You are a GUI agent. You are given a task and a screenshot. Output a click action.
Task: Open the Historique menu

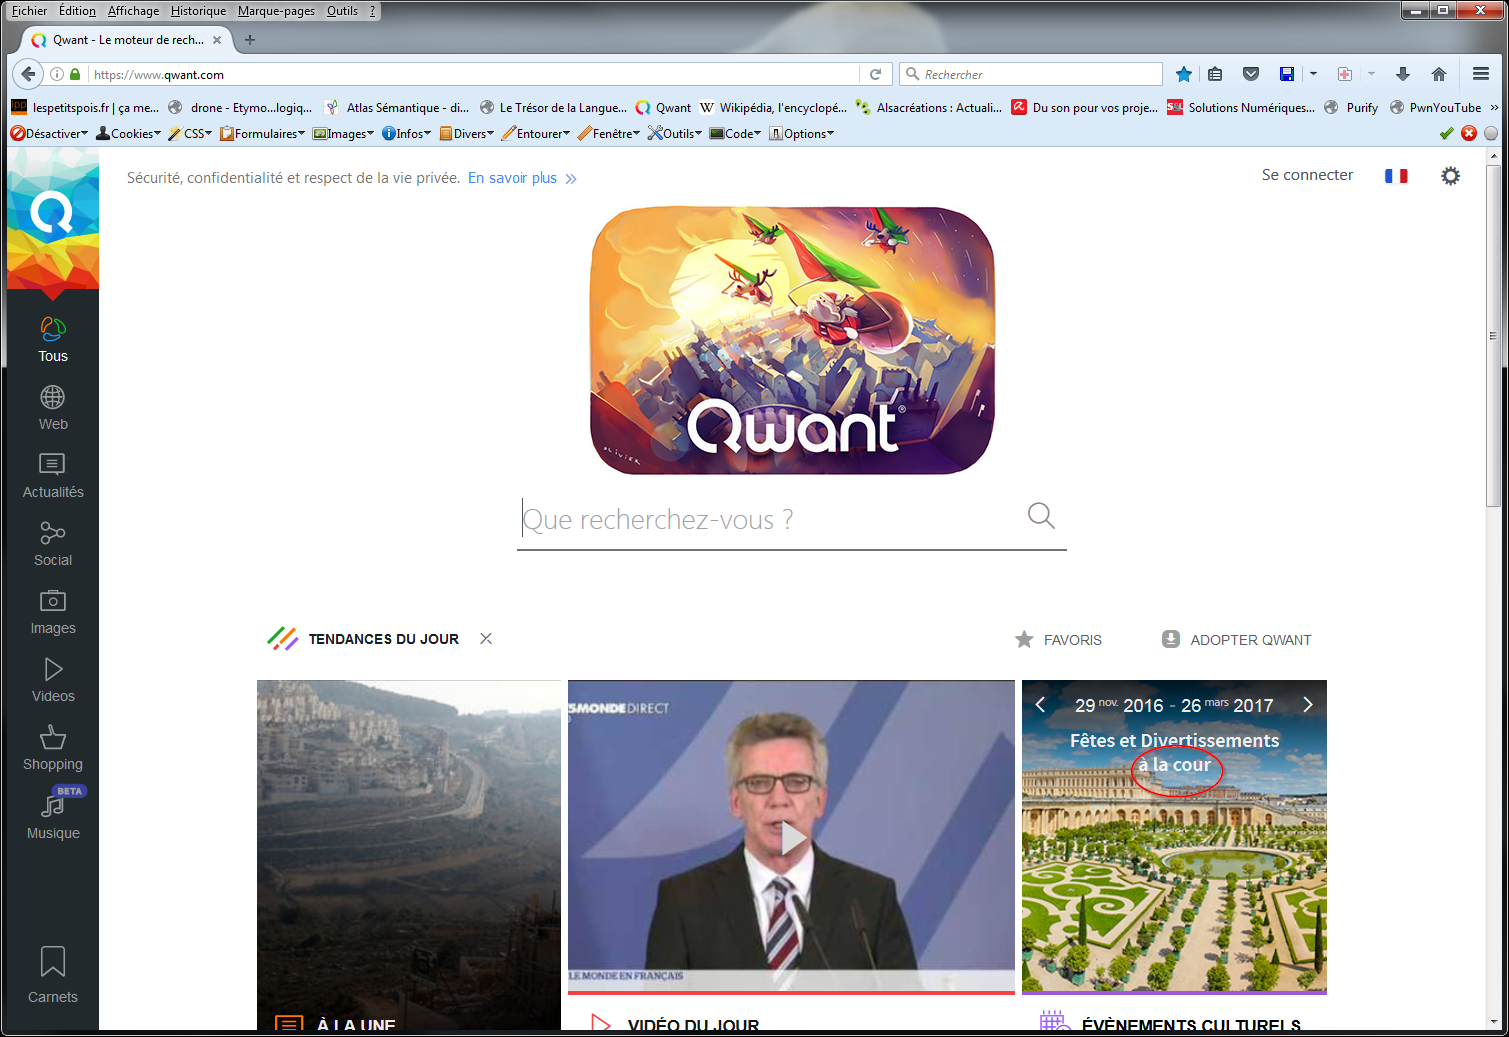point(198,11)
